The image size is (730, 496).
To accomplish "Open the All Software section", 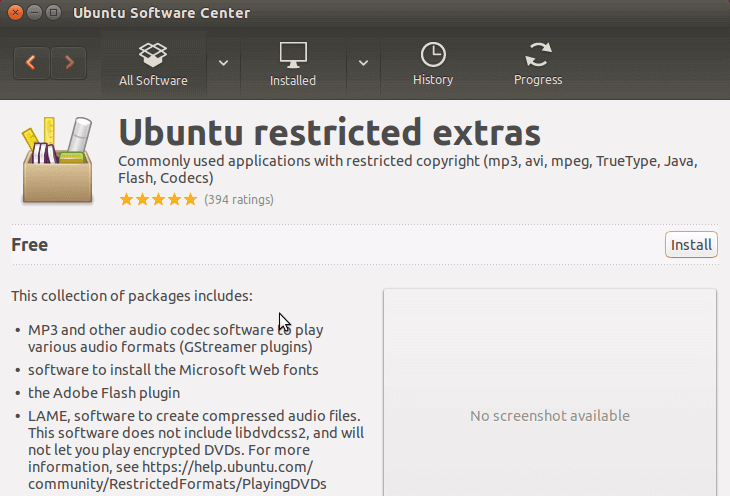I will 153,64.
